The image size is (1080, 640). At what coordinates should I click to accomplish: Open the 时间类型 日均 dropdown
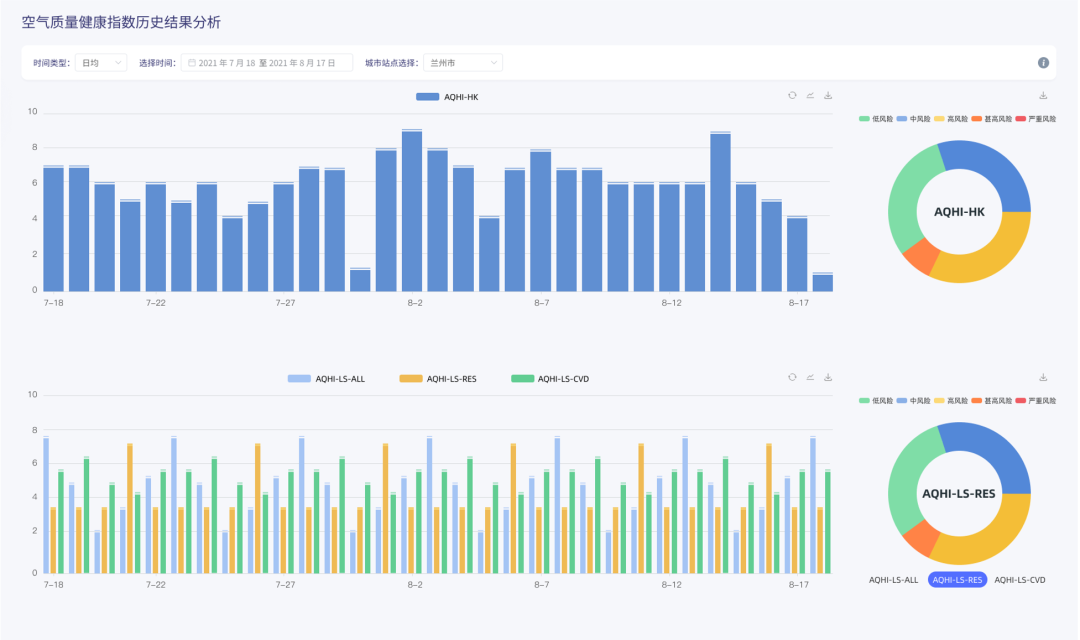pyautogui.click(x=101, y=63)
